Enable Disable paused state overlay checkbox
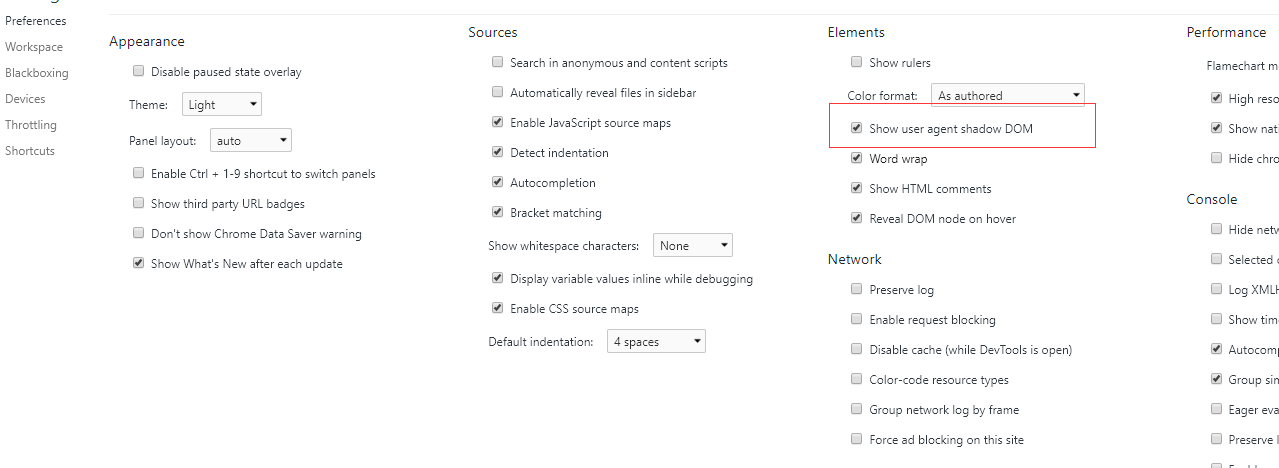Image resolution: width=1279 pixels, height=468 pixels. 138,72
